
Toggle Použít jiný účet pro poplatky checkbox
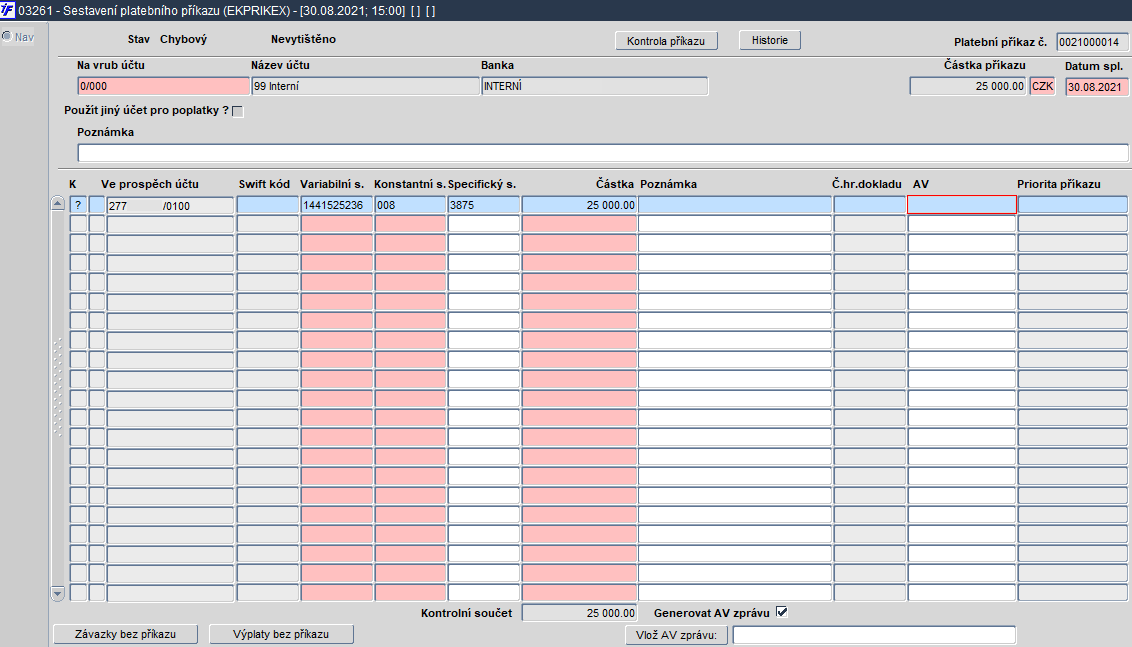point(238,111)
